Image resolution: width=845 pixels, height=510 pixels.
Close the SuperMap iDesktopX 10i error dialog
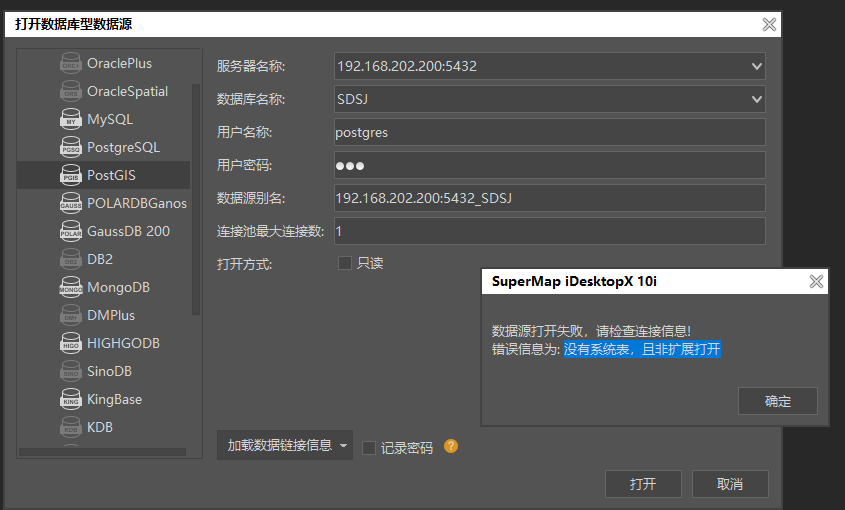point(816,281)
